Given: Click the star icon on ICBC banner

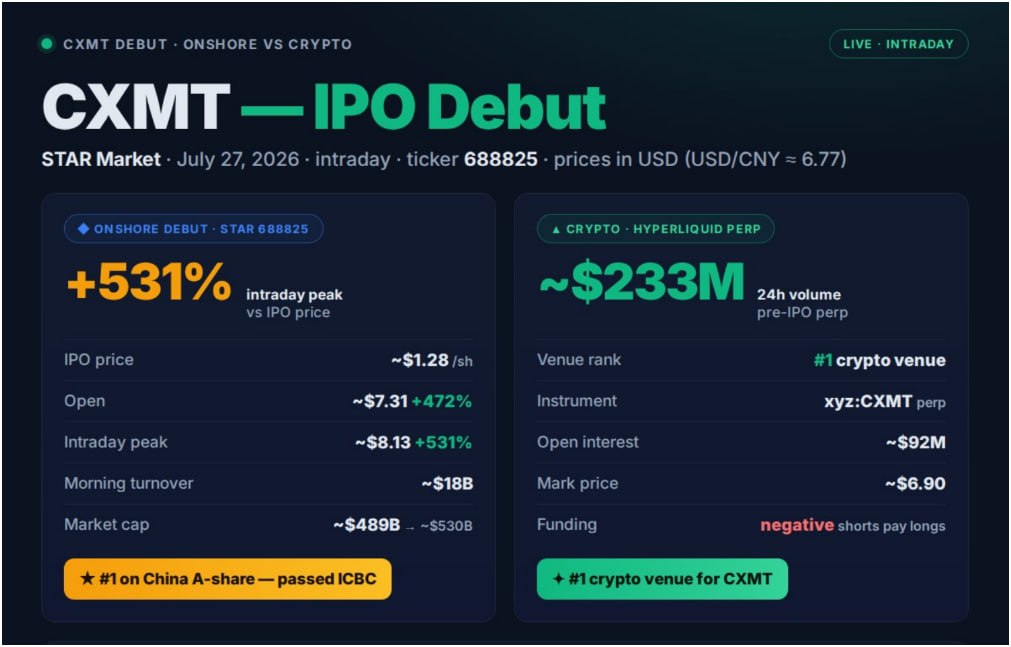Looking at the screenshot, I should tap(87, 579).
